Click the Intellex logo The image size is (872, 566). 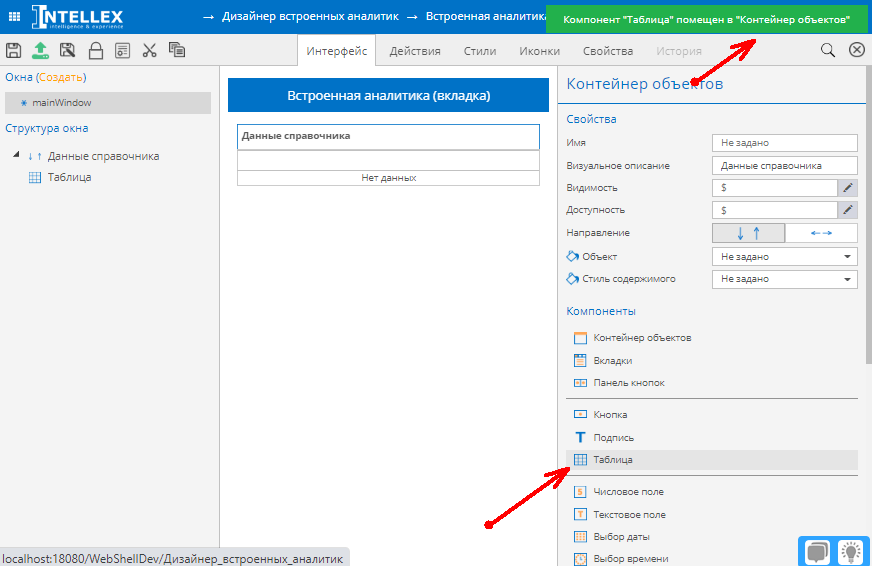pyautogui.click(x=77, y=17)
